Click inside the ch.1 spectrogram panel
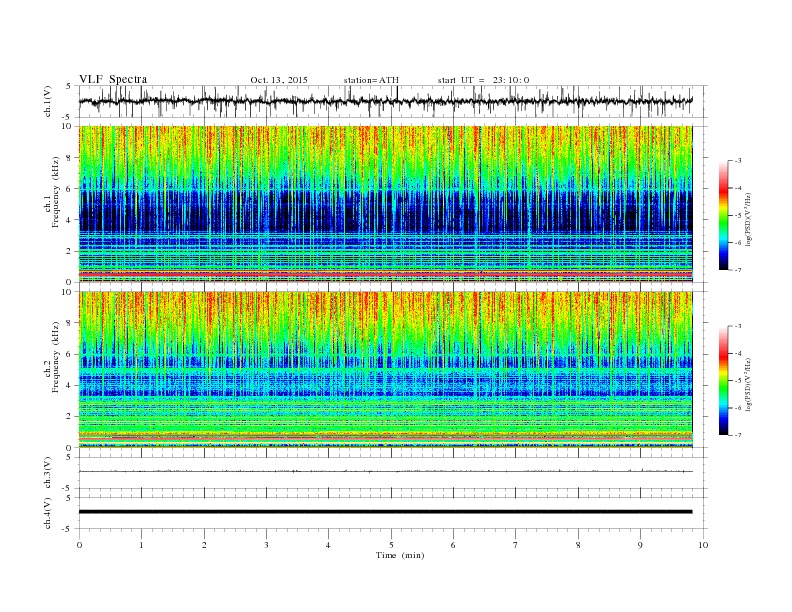The width and height of the screenshot is (792, 612). click(385, 204)
